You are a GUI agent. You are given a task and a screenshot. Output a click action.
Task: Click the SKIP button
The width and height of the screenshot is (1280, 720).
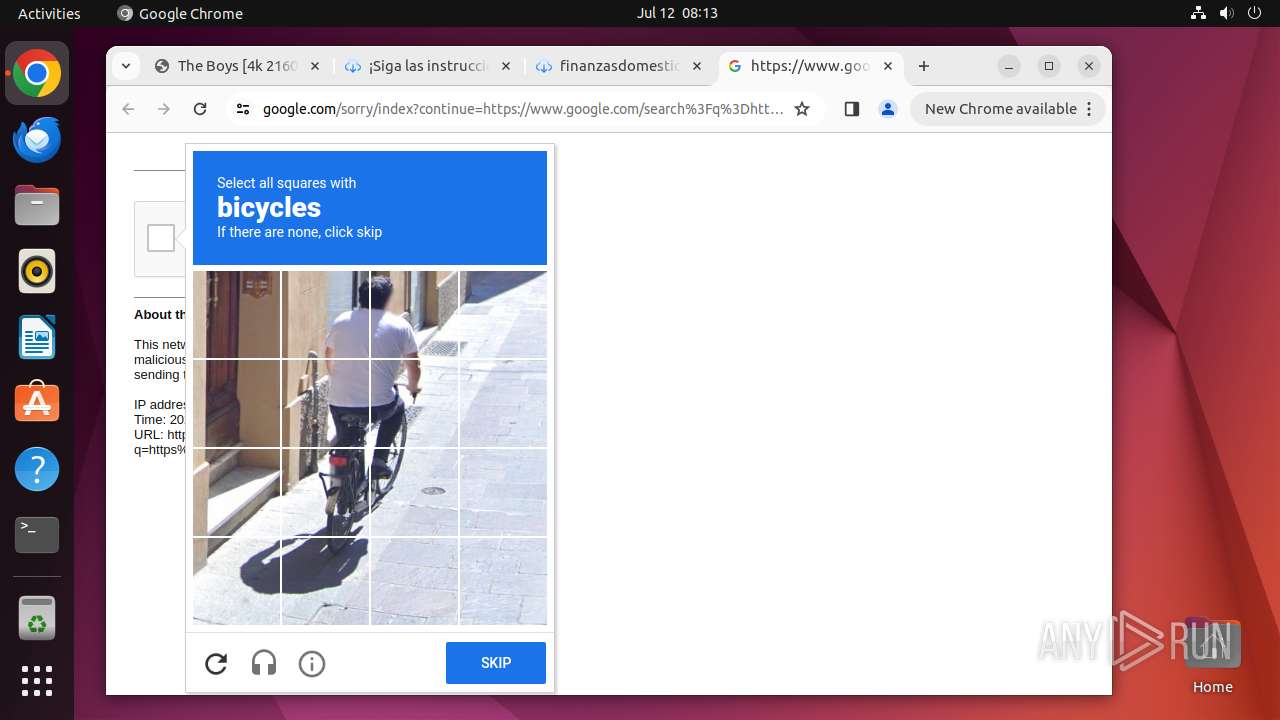[496, 663]
